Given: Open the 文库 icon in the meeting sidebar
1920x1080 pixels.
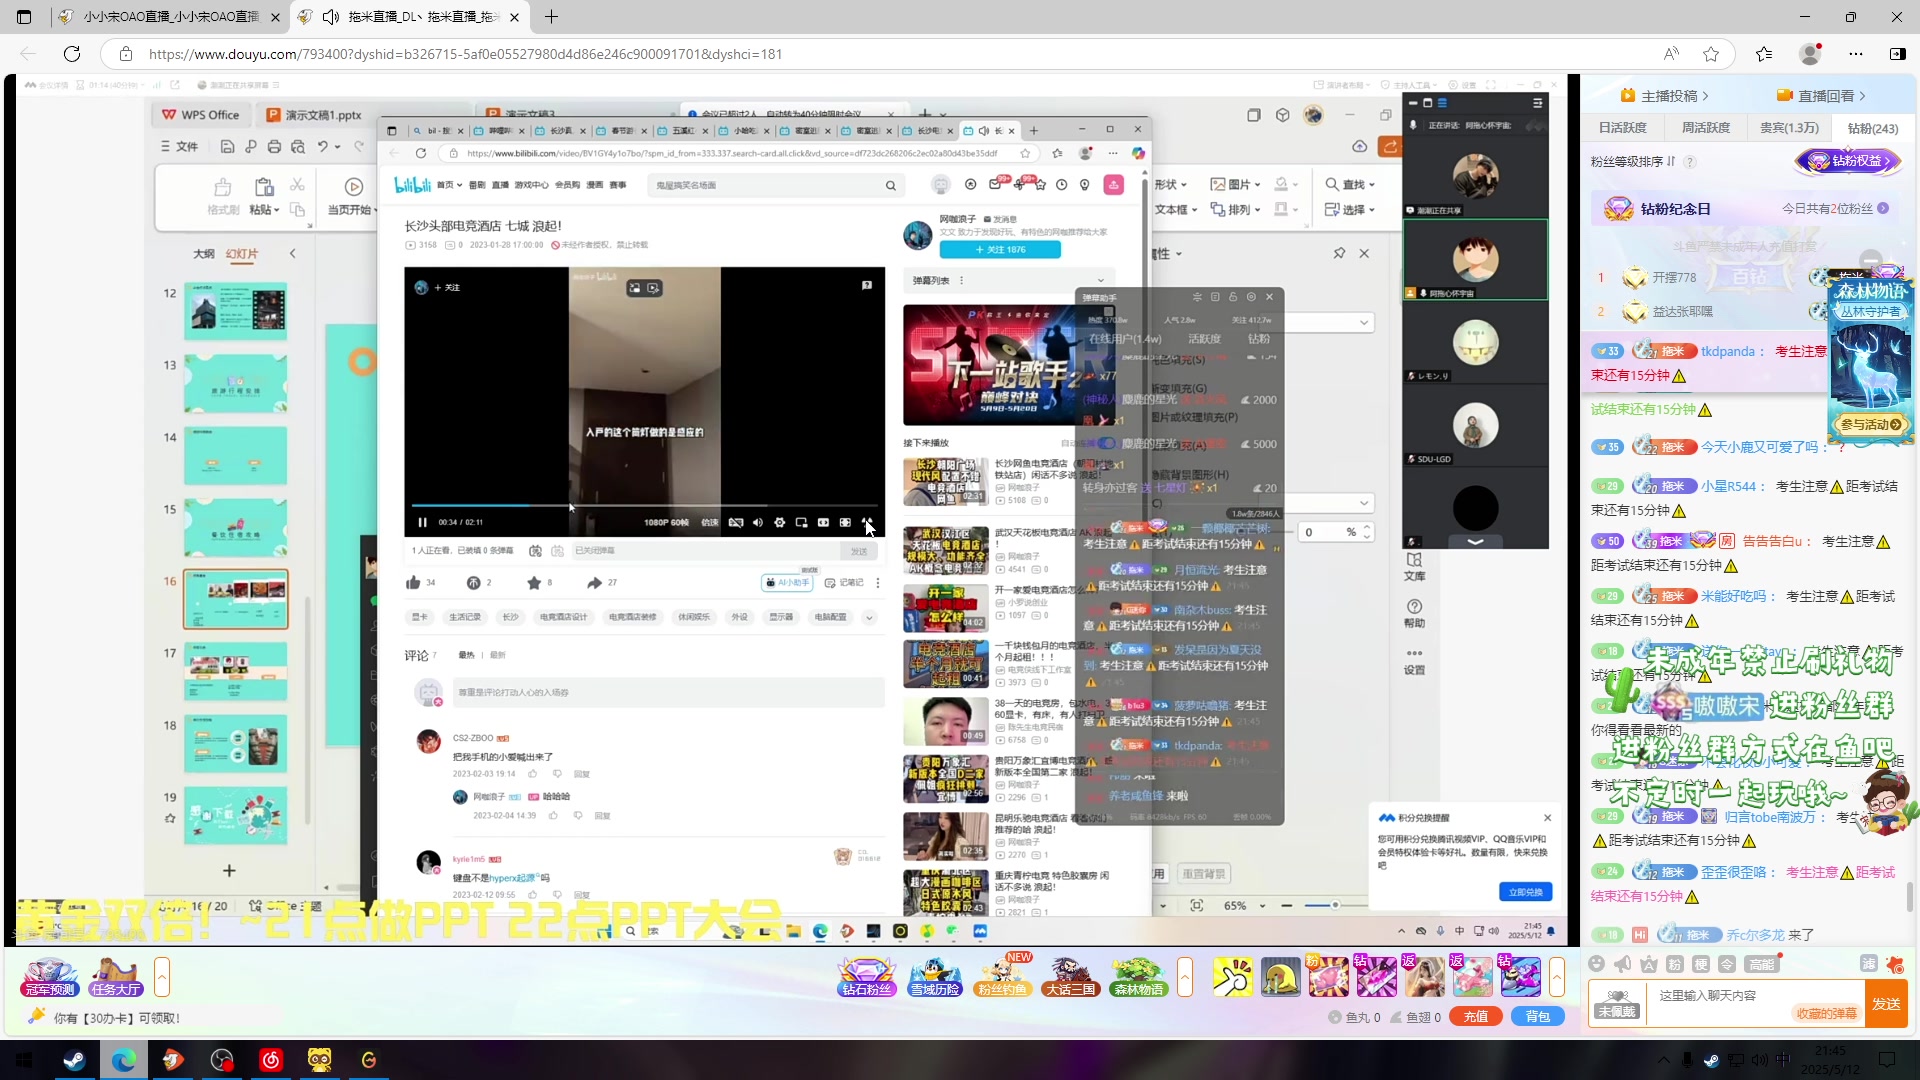Looking at the screenshot, I should pyautogui.click(x=1414, y=566).
